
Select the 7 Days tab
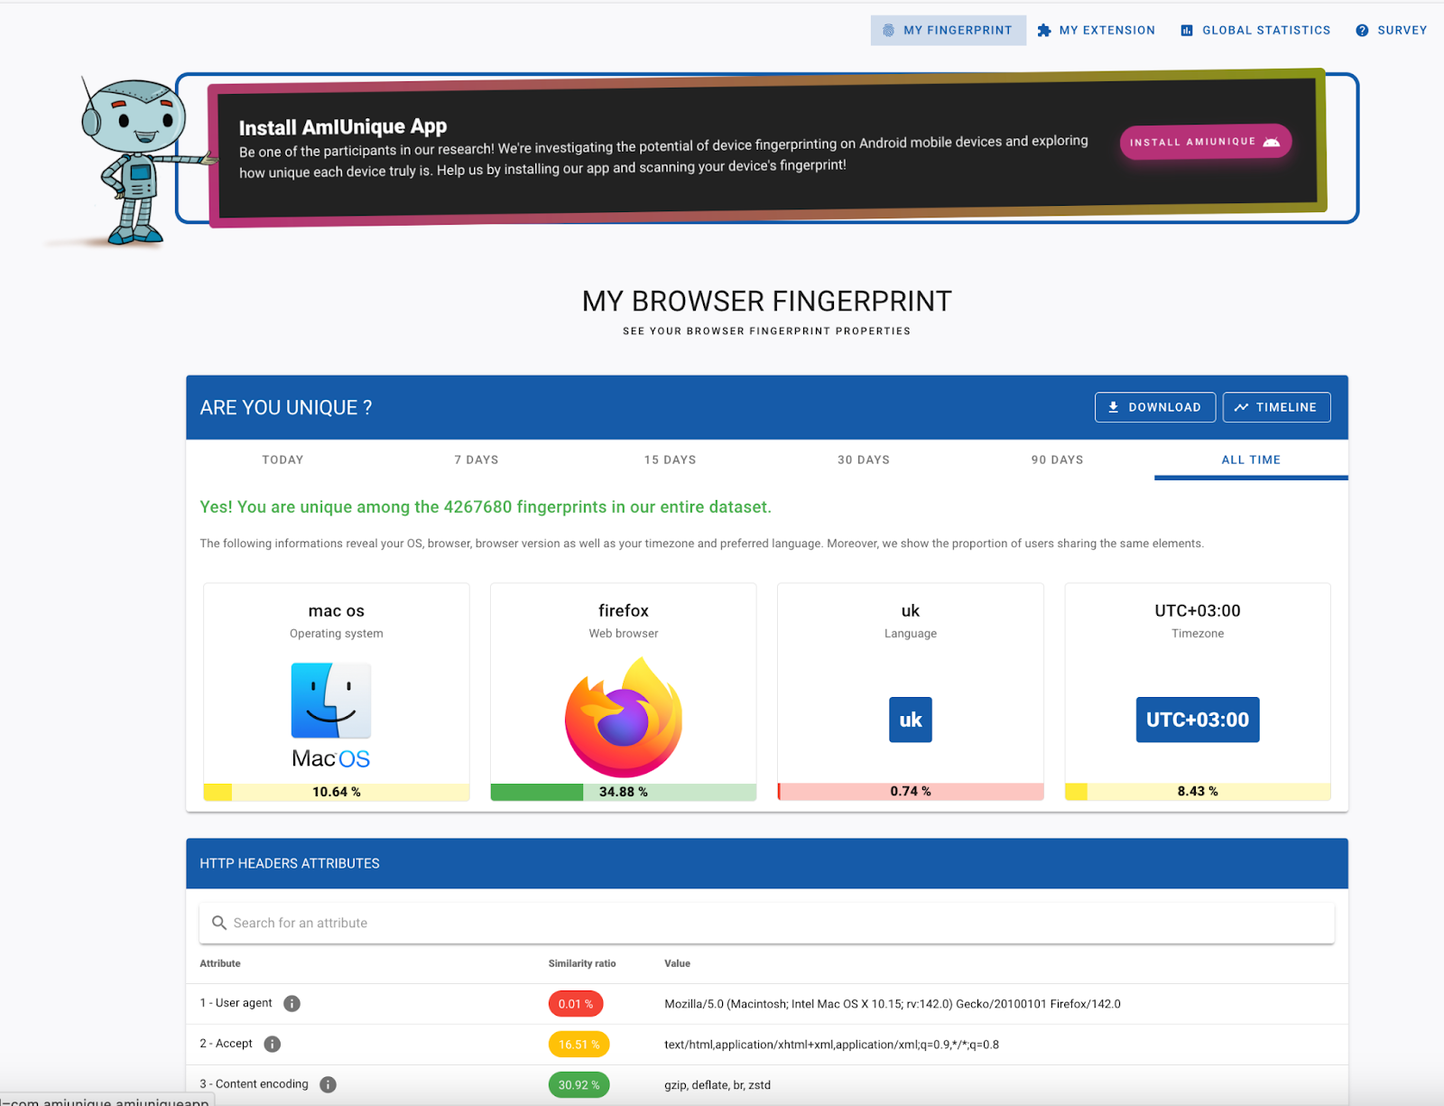click(x=476, y=460)
